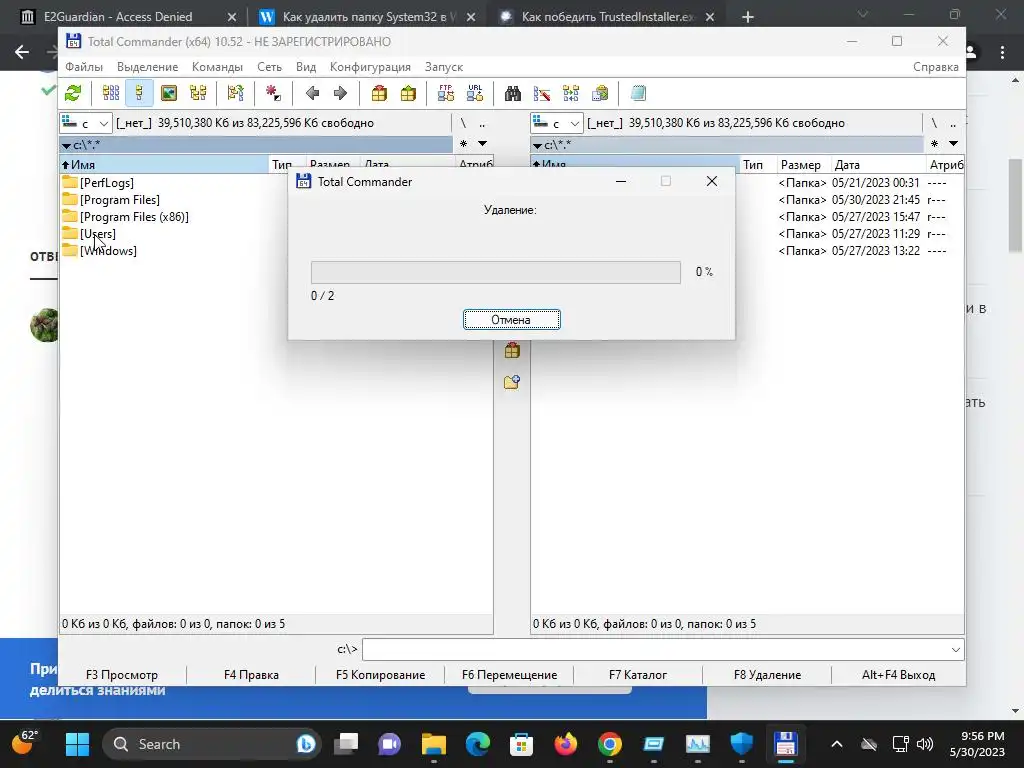
Task: Open the Запуск menu
Action: (x=443, y=67)
